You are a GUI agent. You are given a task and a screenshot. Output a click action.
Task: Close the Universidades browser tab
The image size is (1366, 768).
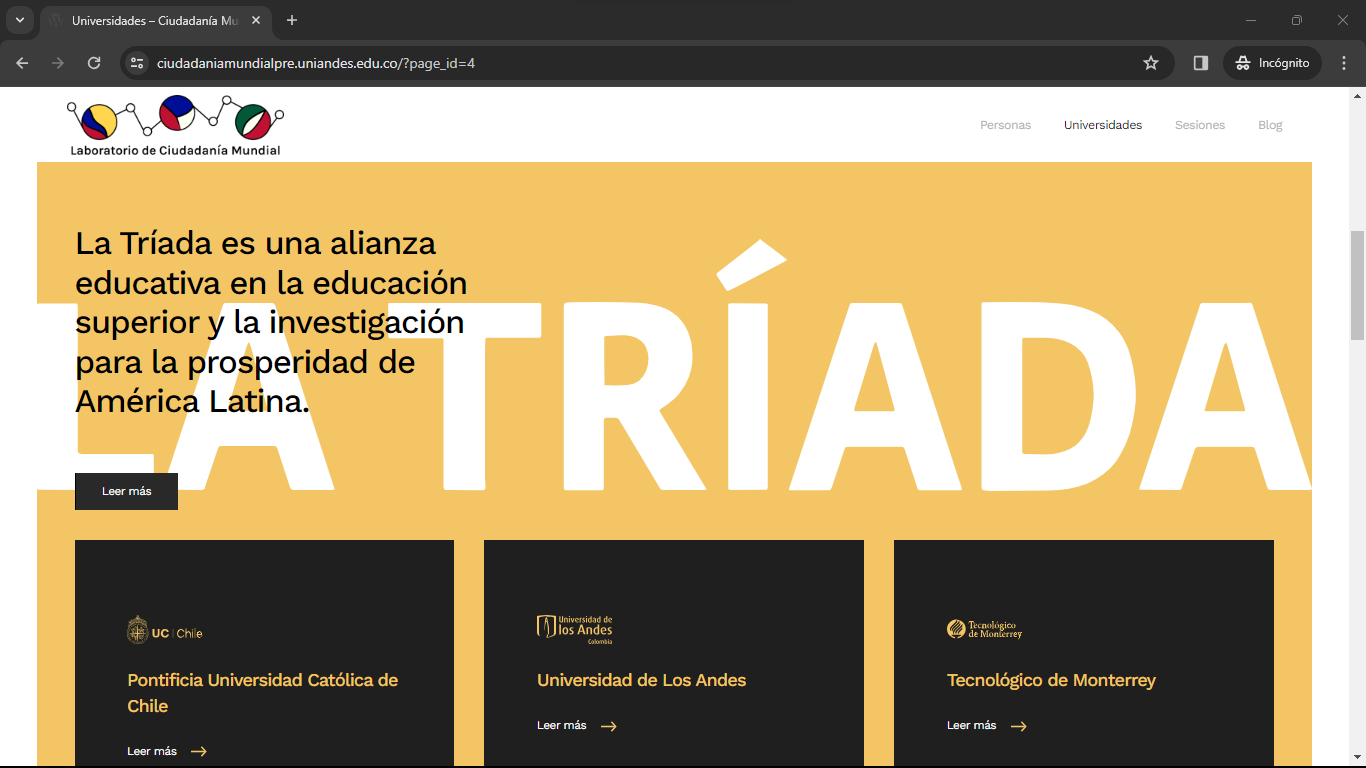point(258,20)
